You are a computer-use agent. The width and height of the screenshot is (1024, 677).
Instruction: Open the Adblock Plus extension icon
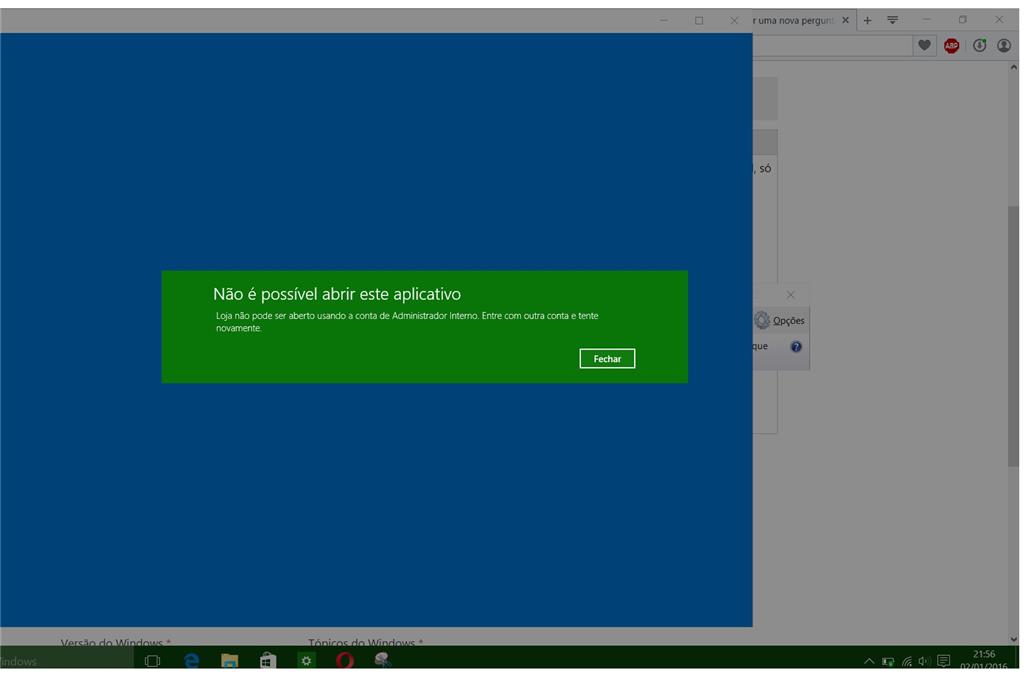[x=952, y=46]
